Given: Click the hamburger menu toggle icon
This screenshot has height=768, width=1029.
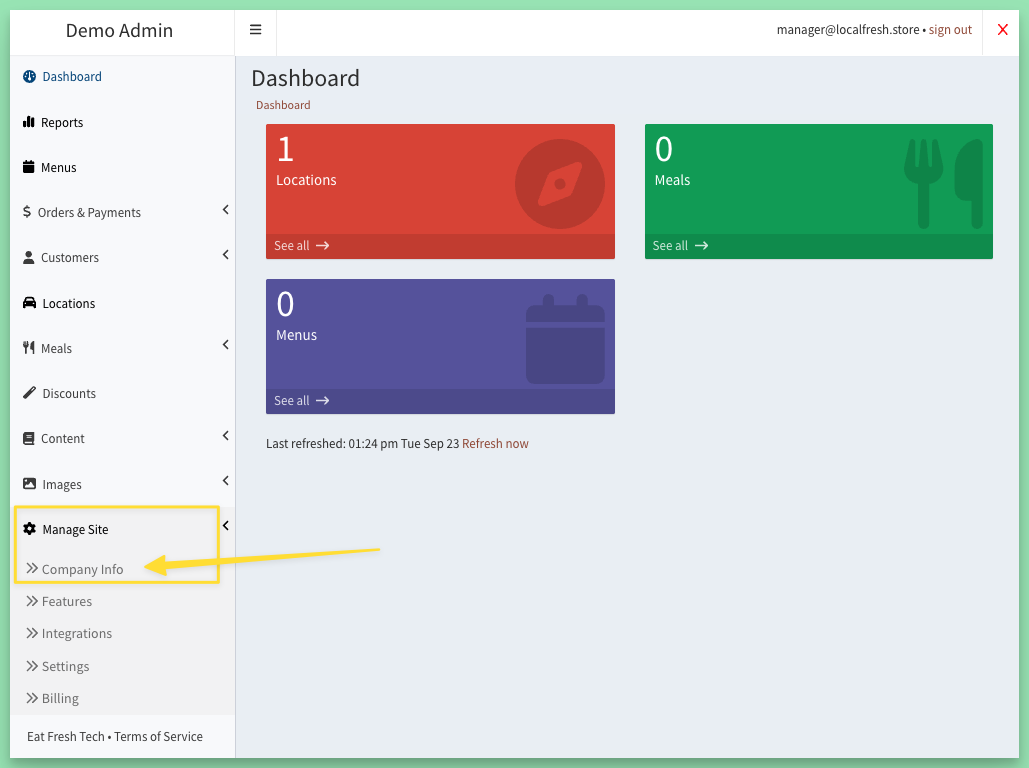Looking at the screenshot, I should [x=255, y=30].
